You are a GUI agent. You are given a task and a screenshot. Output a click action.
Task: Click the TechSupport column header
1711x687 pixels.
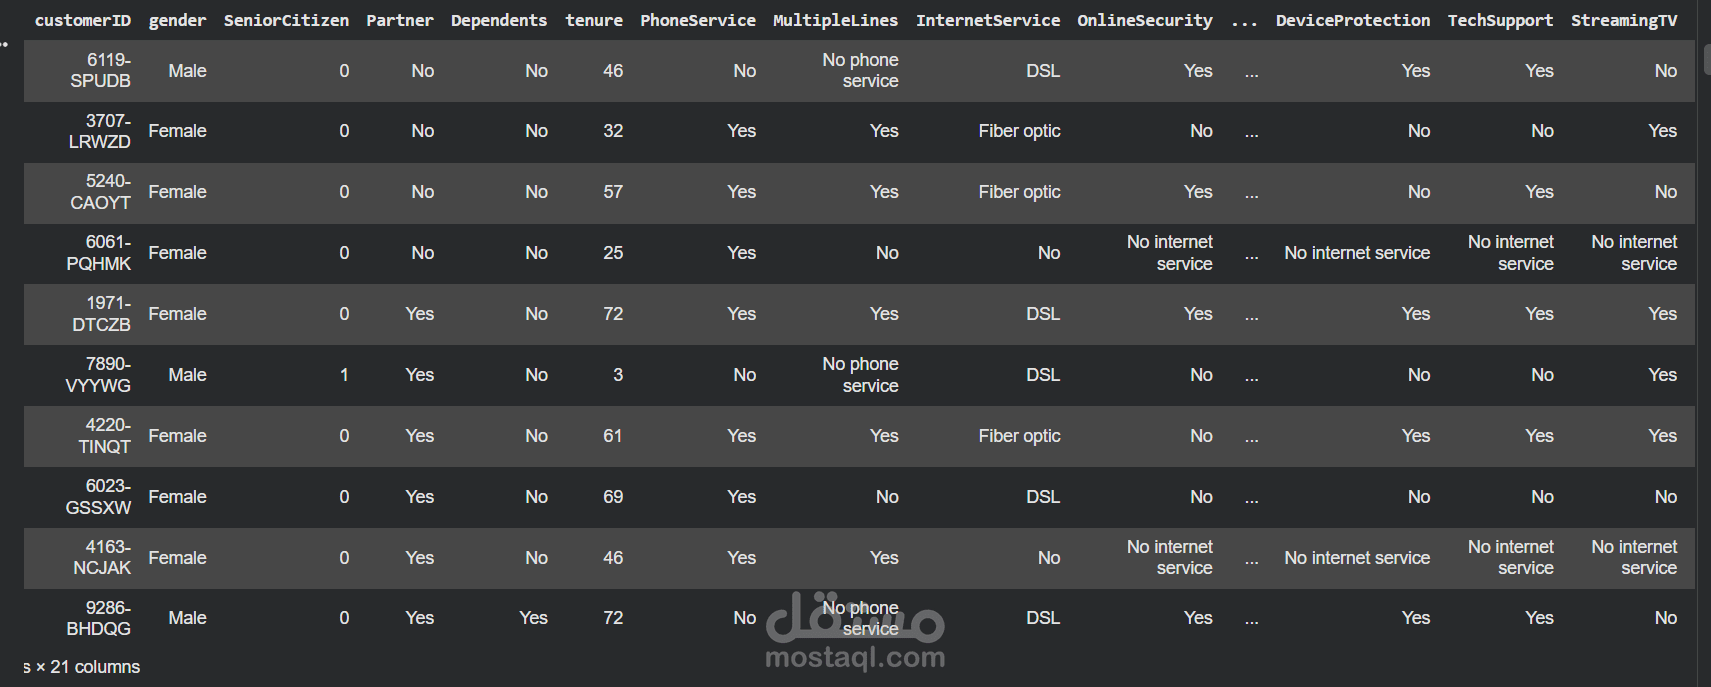(x=1500, y=20)
